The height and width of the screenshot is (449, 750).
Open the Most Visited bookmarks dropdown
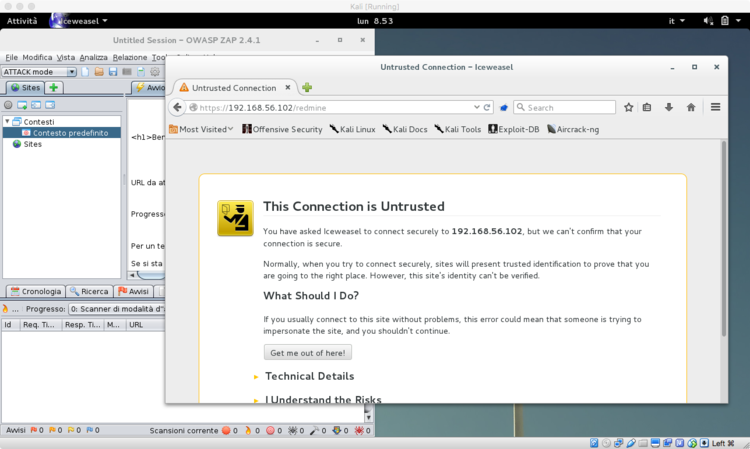[x=206, y=129]
